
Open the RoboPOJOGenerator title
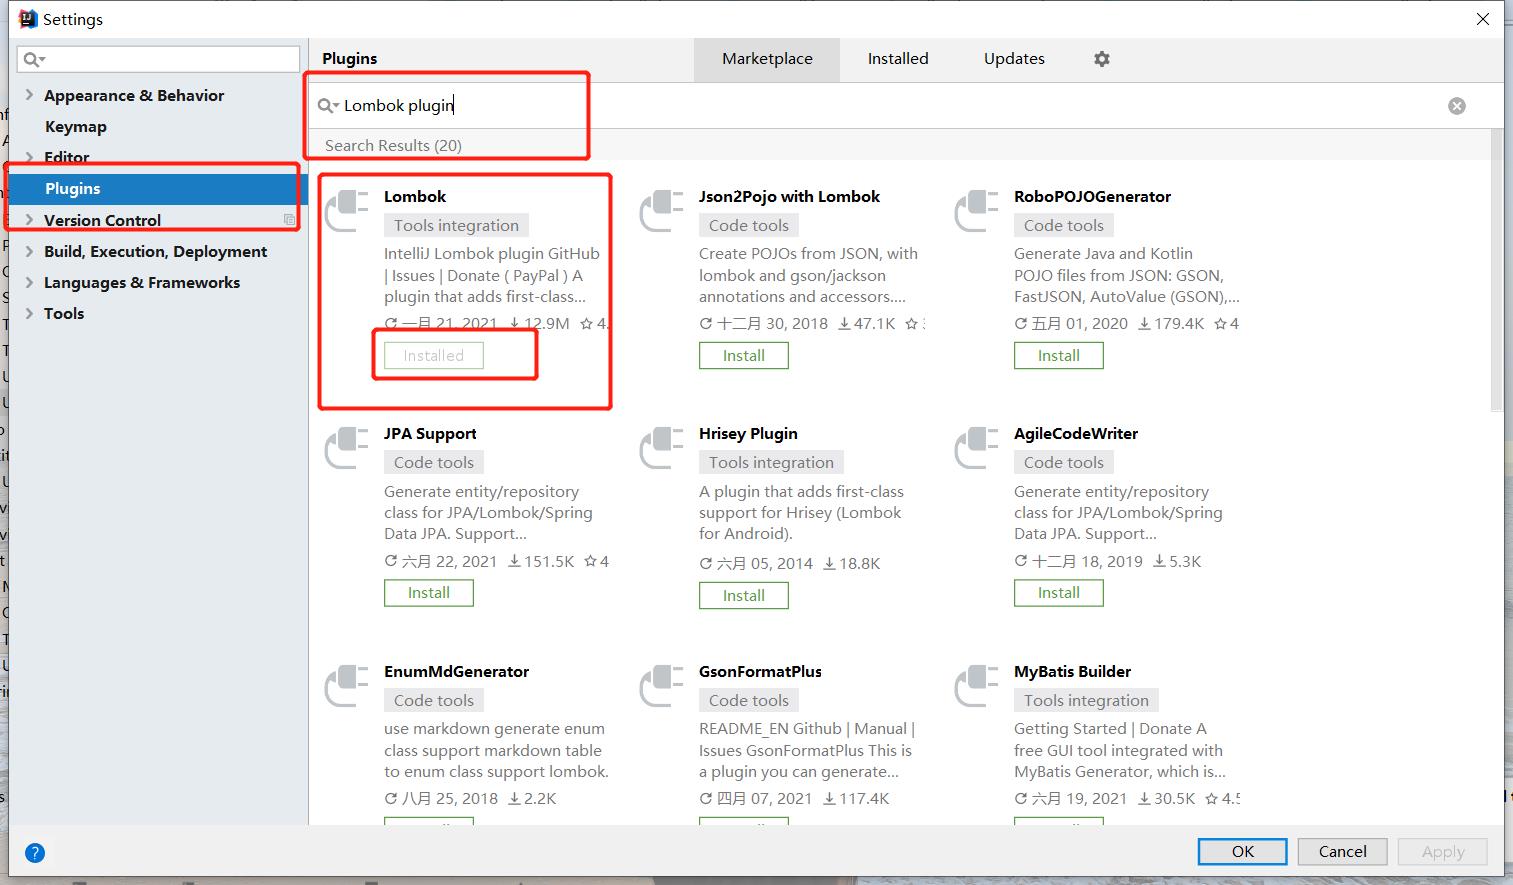click(1092, 196)
